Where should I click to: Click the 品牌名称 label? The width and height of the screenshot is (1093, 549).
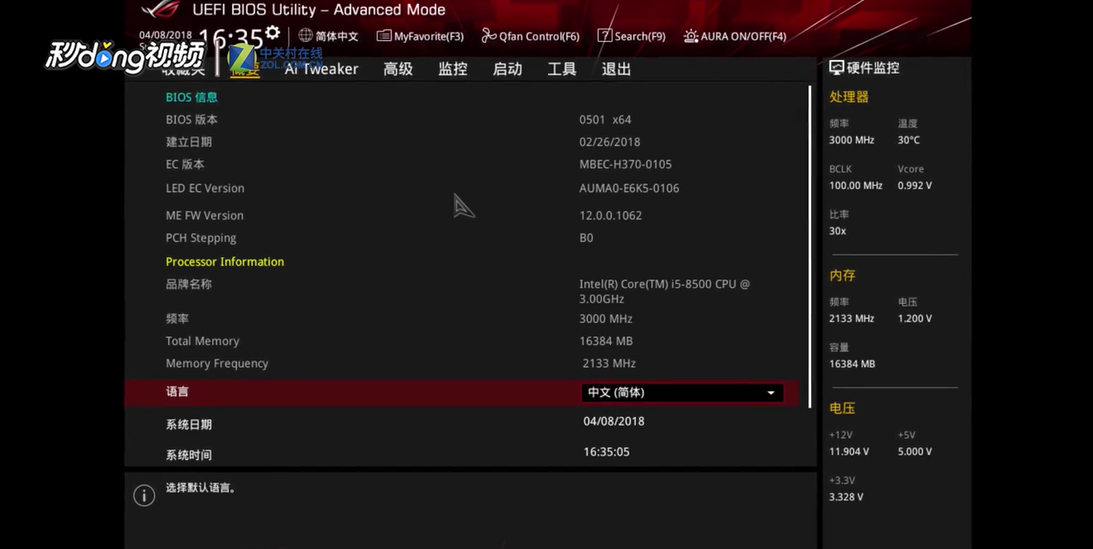click(189, 284)
